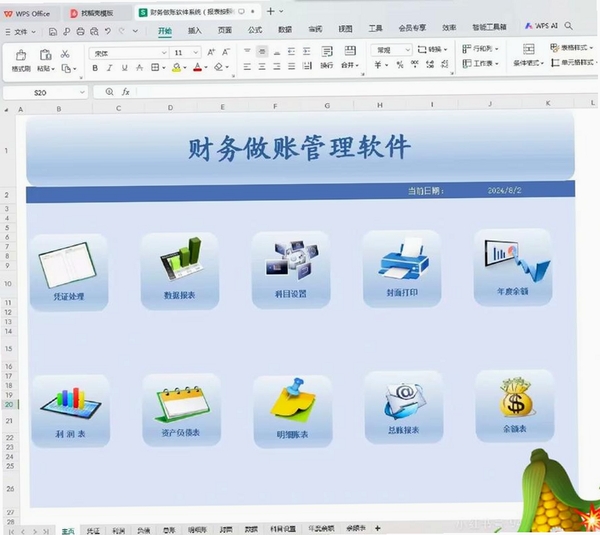The image size is (600, 535).
Task: Click the Print icon in quick toolbar
Action: (x=80, y=31)
